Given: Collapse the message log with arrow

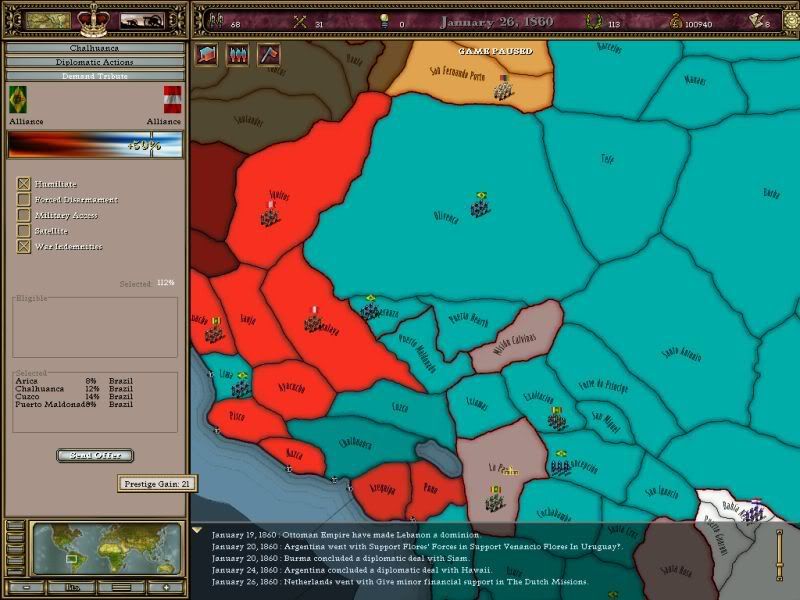Looking at the screenshot, I should (197, 531).
